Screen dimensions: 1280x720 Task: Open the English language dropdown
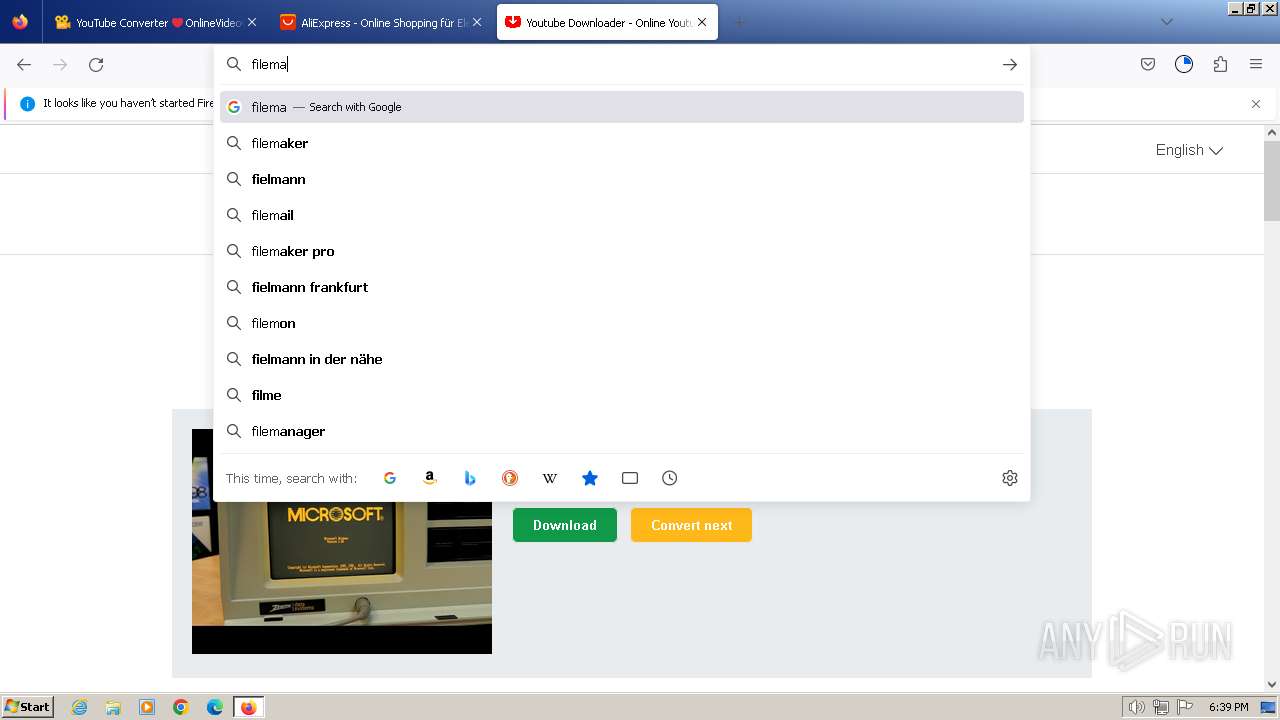[x=1189, y=150]
